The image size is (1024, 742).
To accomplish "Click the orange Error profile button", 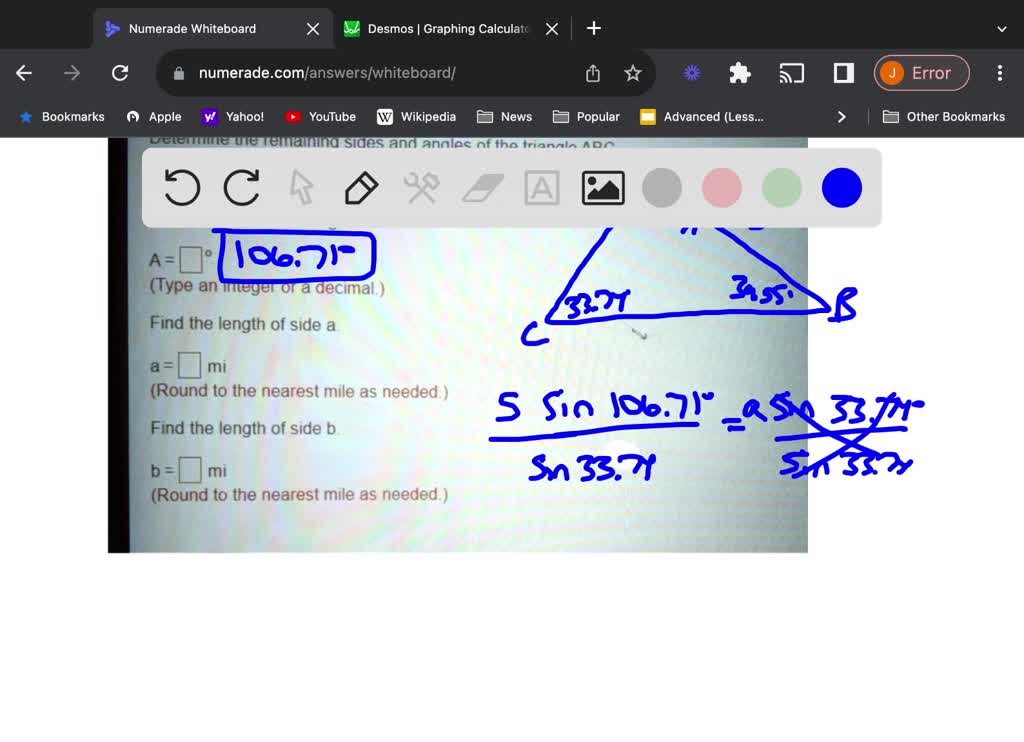I will [921, 73].
